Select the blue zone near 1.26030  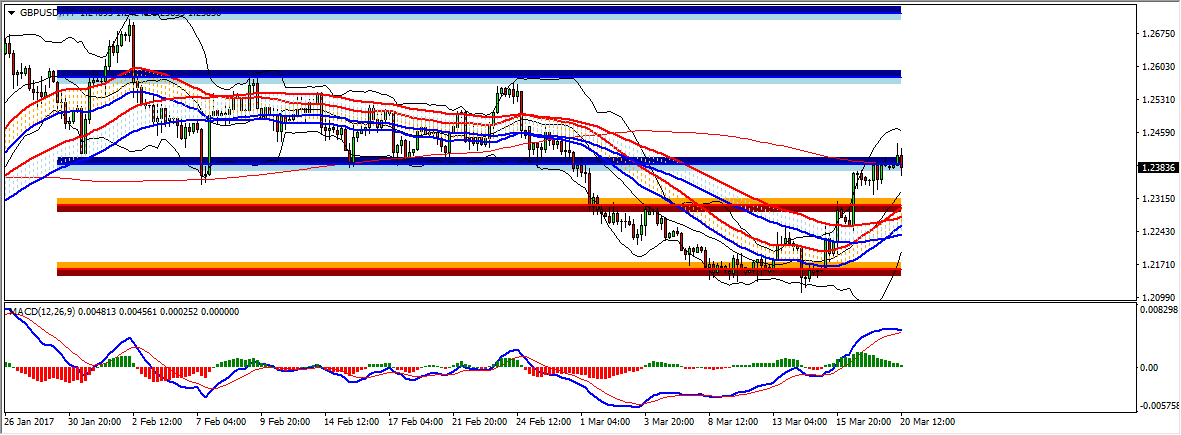(480, 76)
